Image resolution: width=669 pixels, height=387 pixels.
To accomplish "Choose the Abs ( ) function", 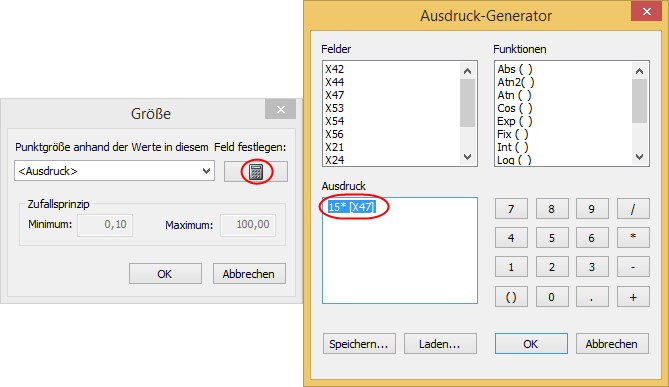I will tap(515, 69).
